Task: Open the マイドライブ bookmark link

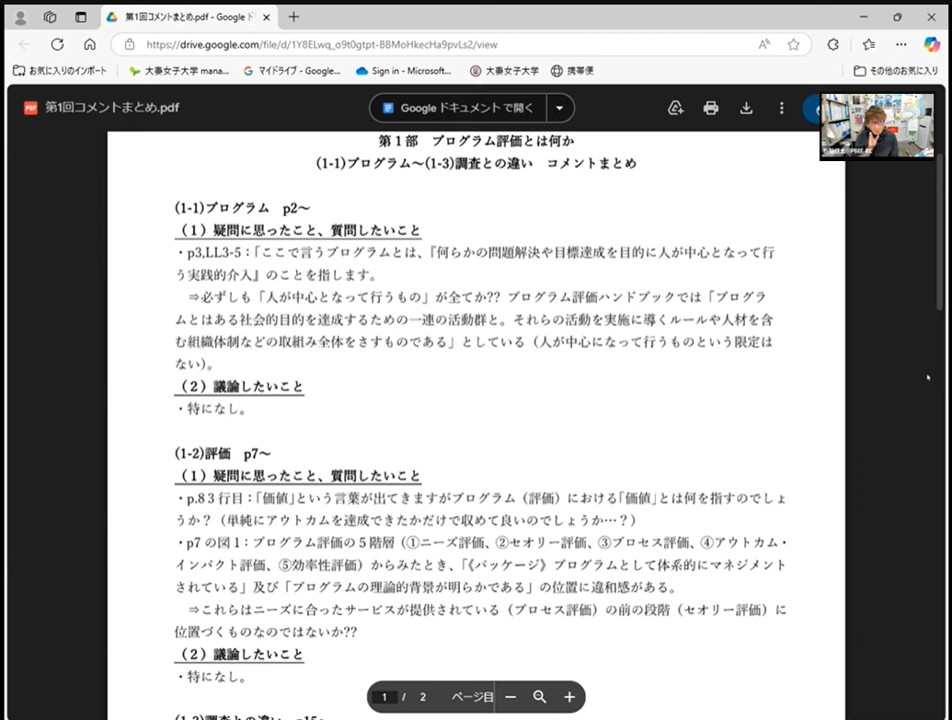Action: tap(292, 71)
